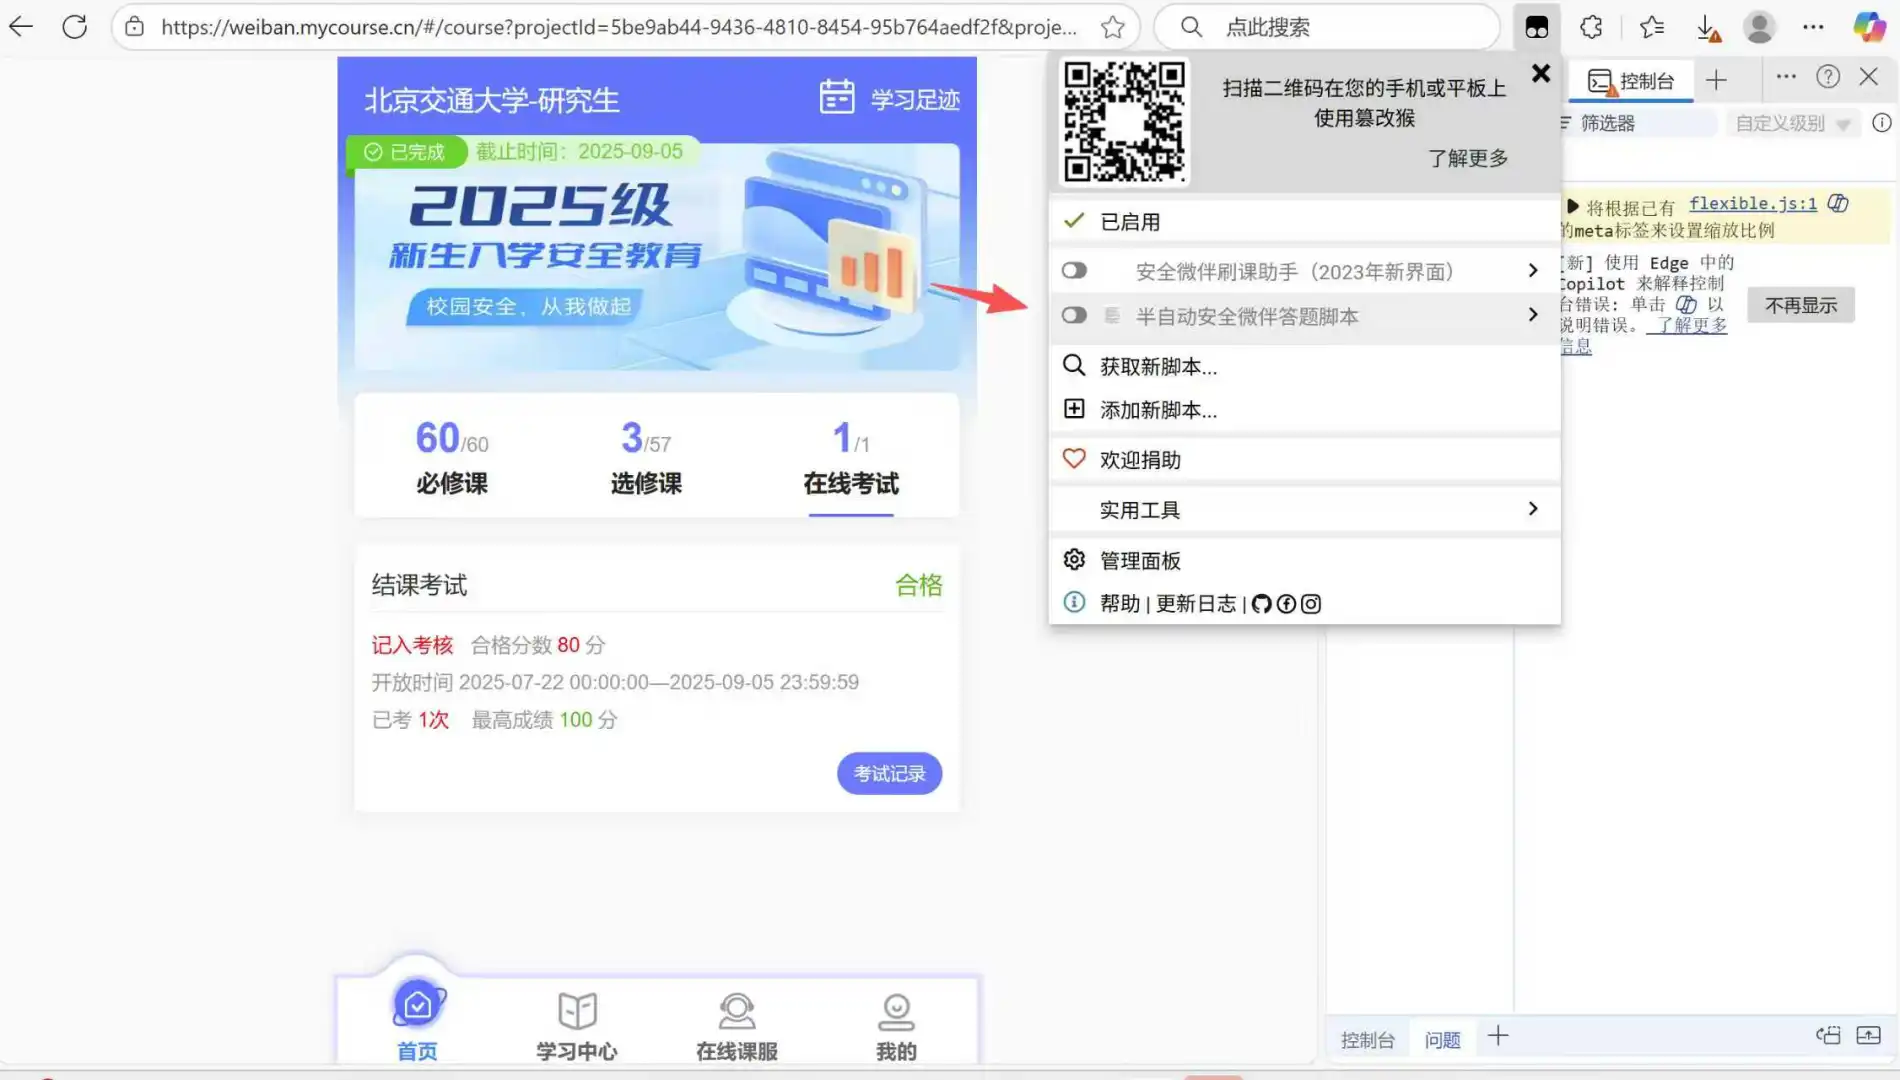Screen dimensions: 1900x1080
Task: Click 已启用 to disable Tampermonkey
Action: pos(1130,221)
